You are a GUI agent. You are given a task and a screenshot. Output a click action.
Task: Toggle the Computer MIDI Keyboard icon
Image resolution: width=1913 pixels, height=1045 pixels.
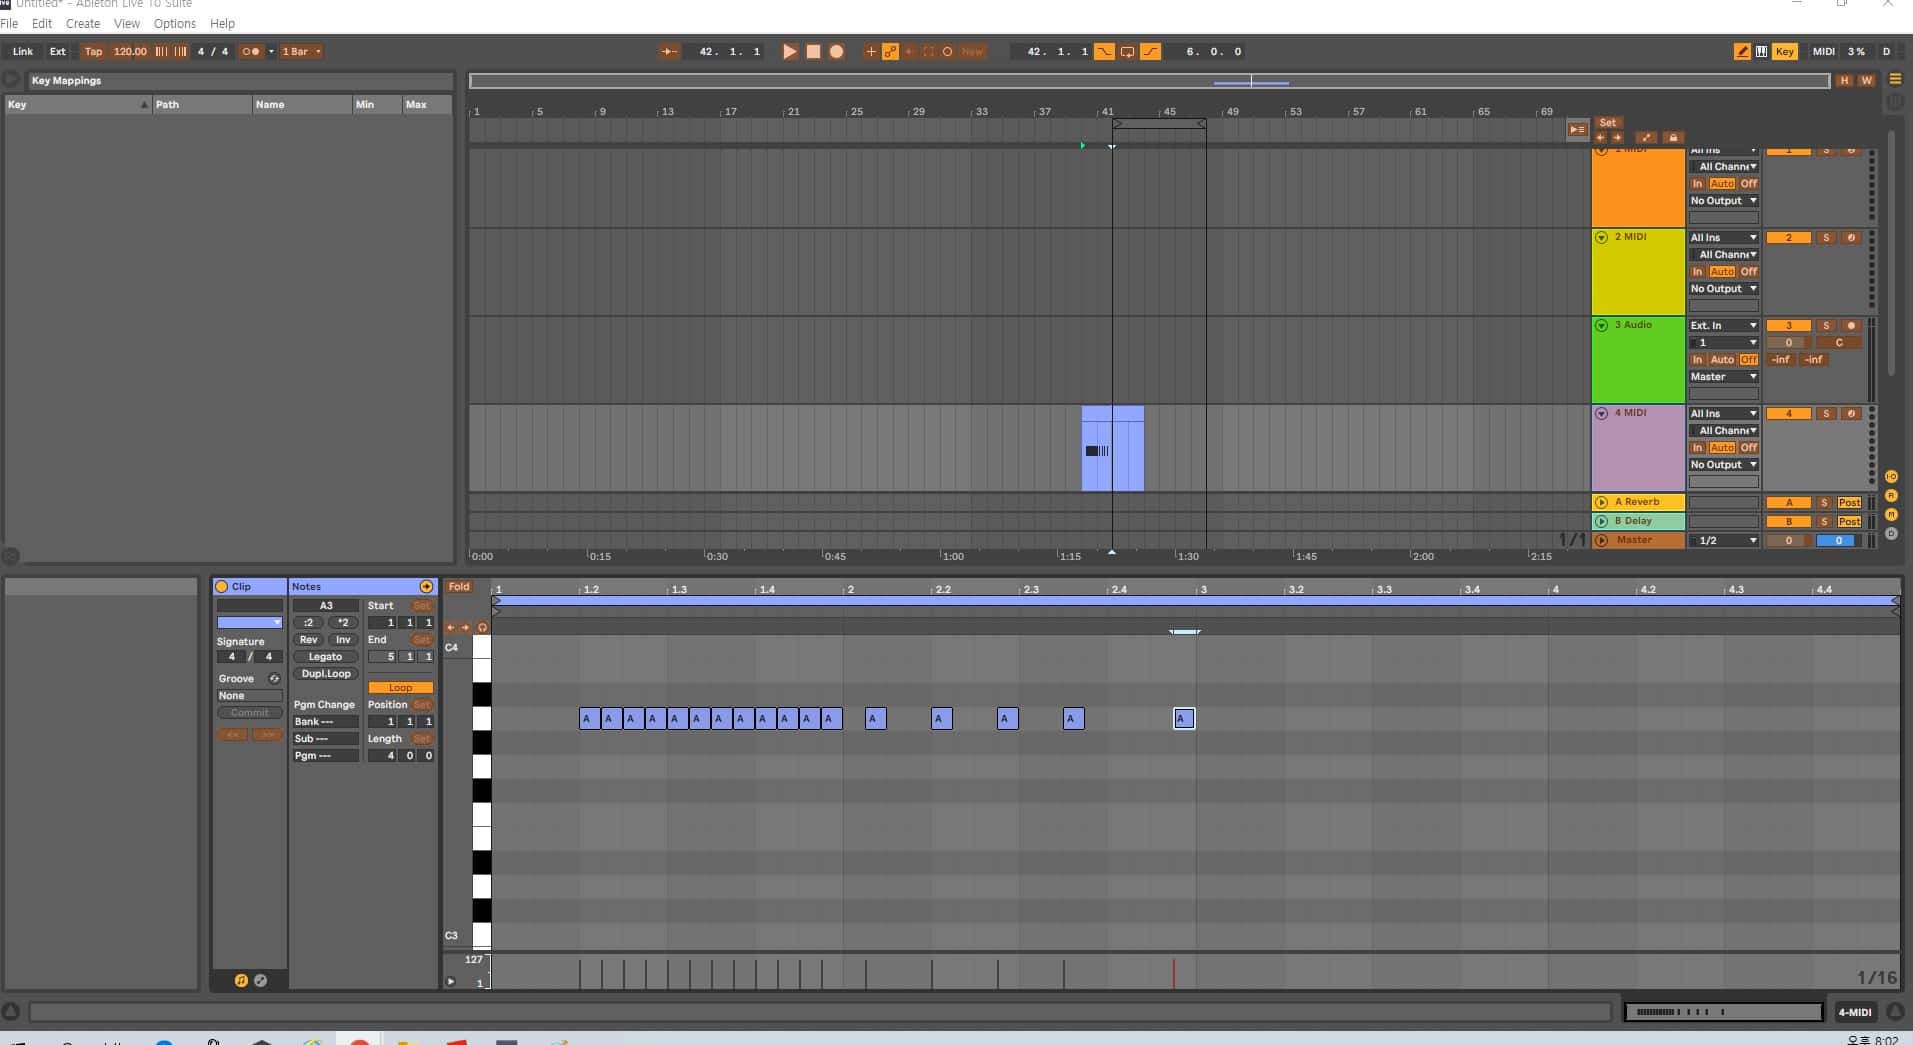1761,51
